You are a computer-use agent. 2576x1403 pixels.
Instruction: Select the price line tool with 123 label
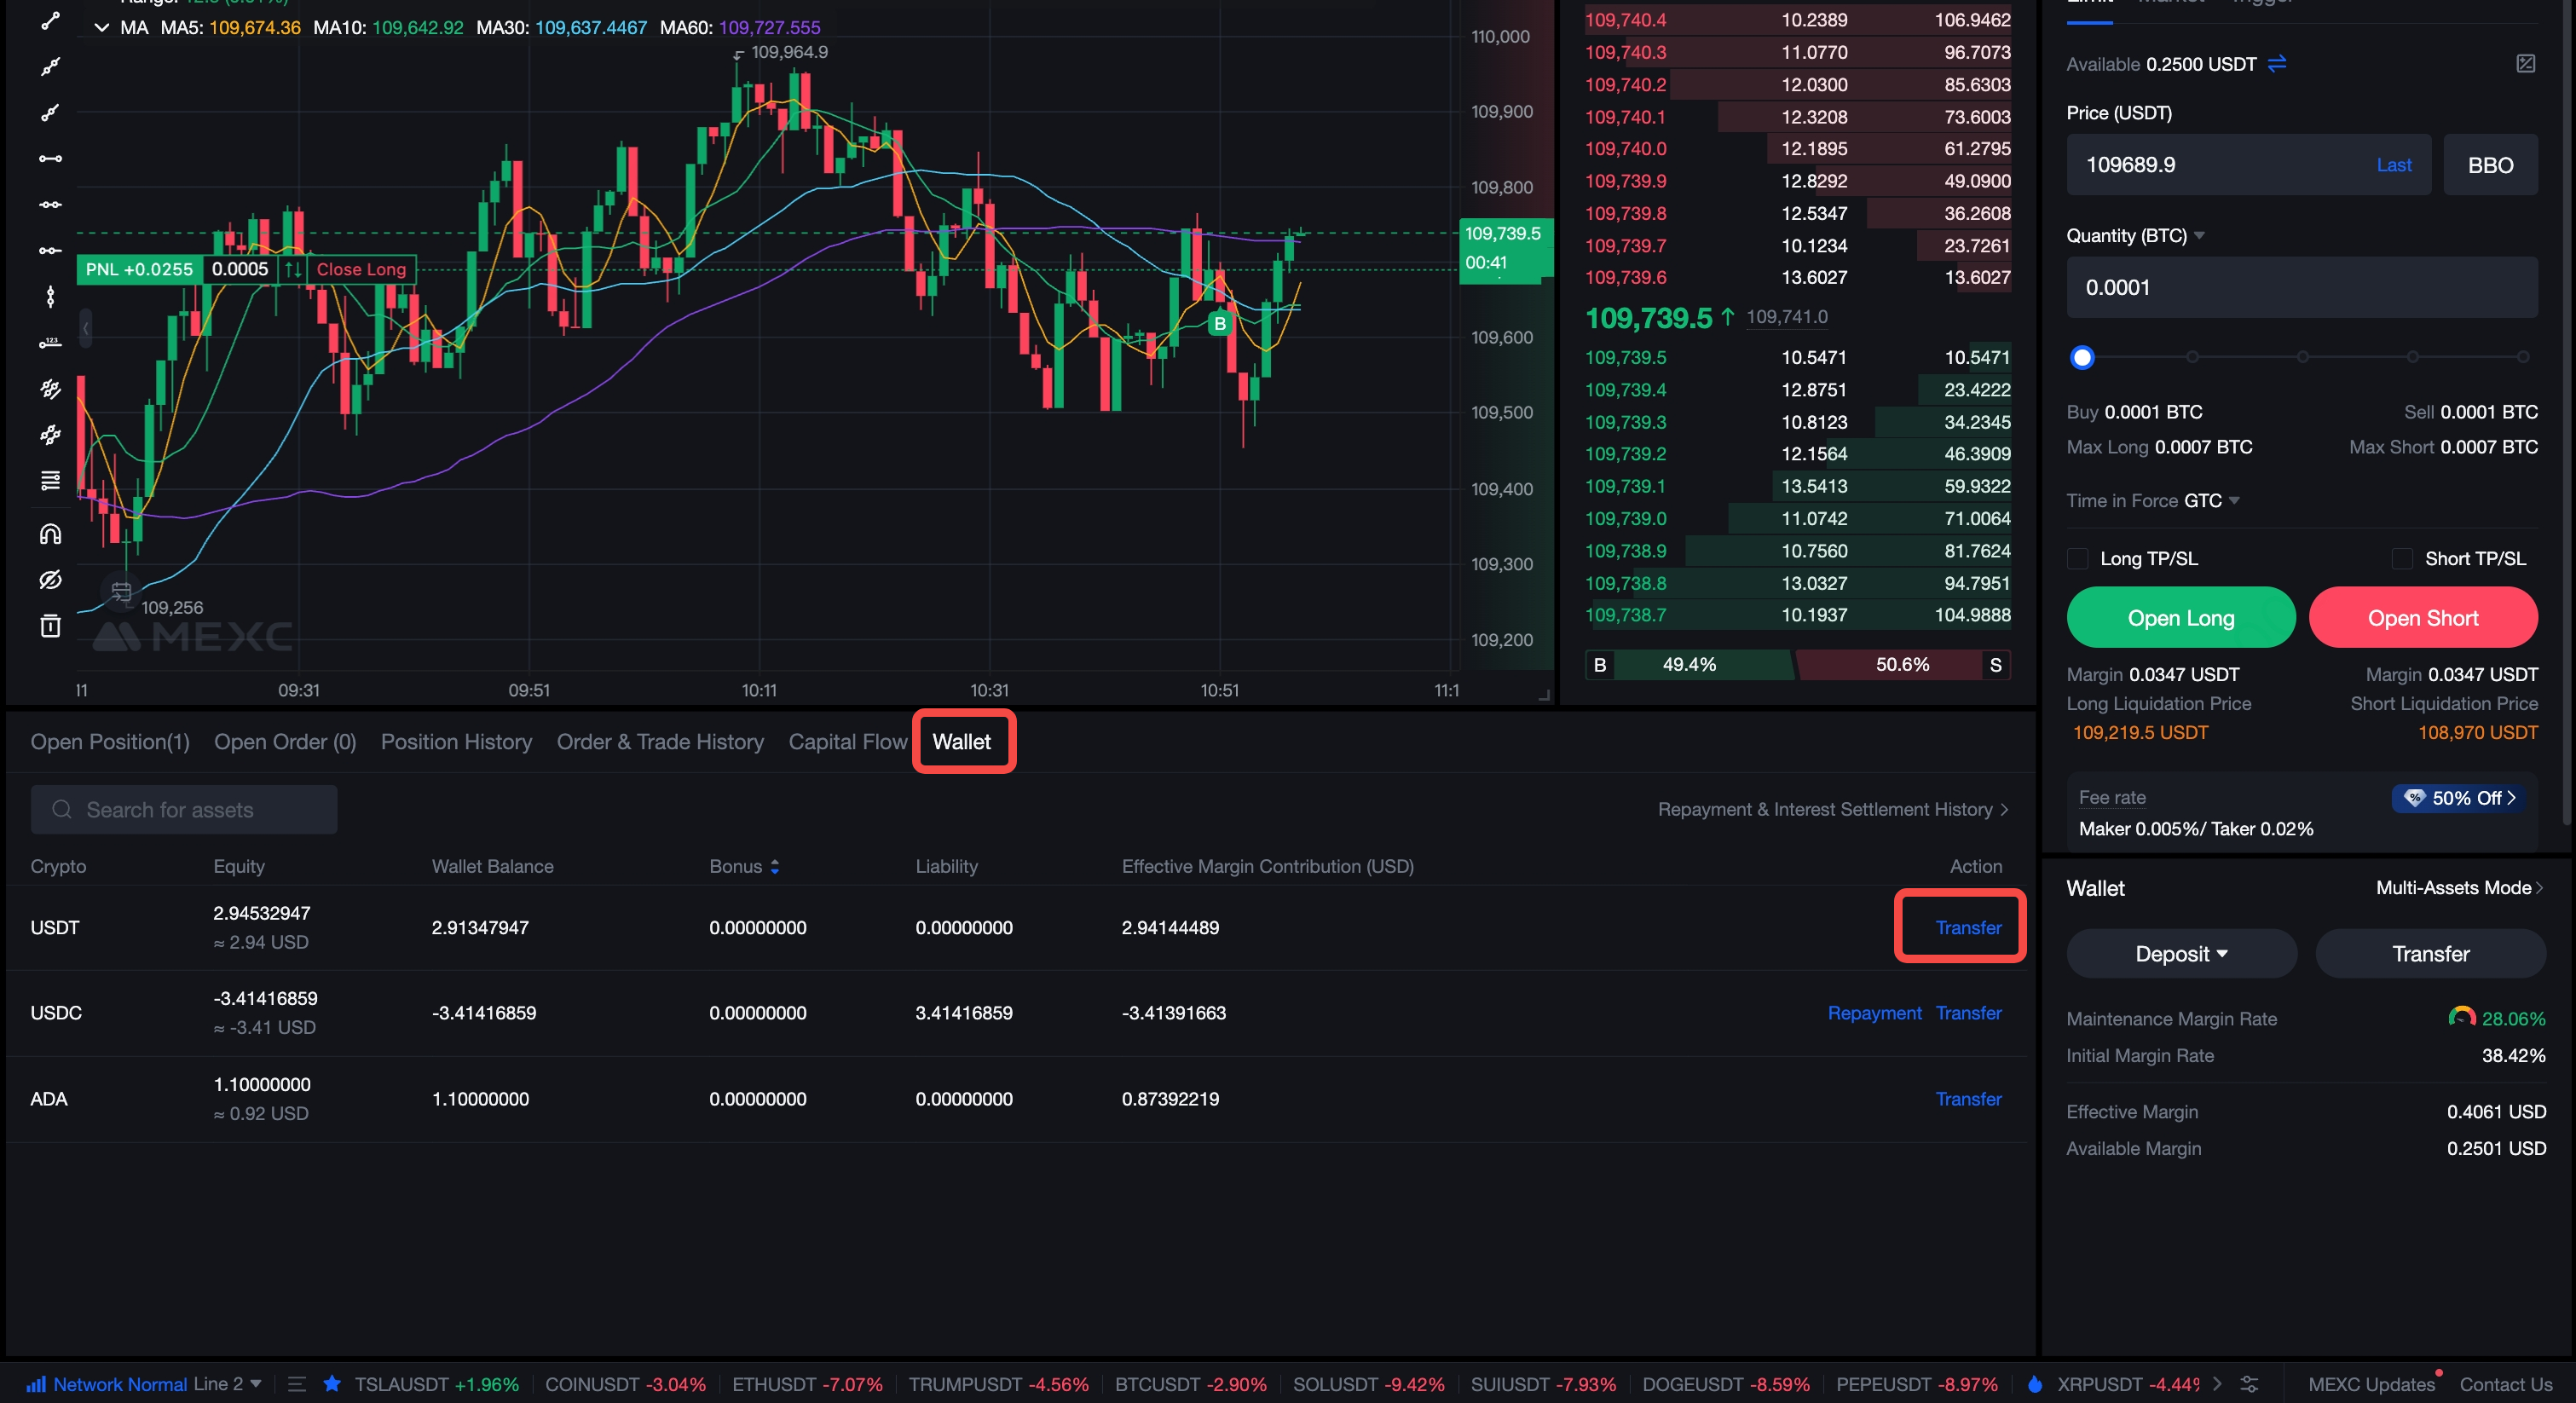[x=50, y=342]
